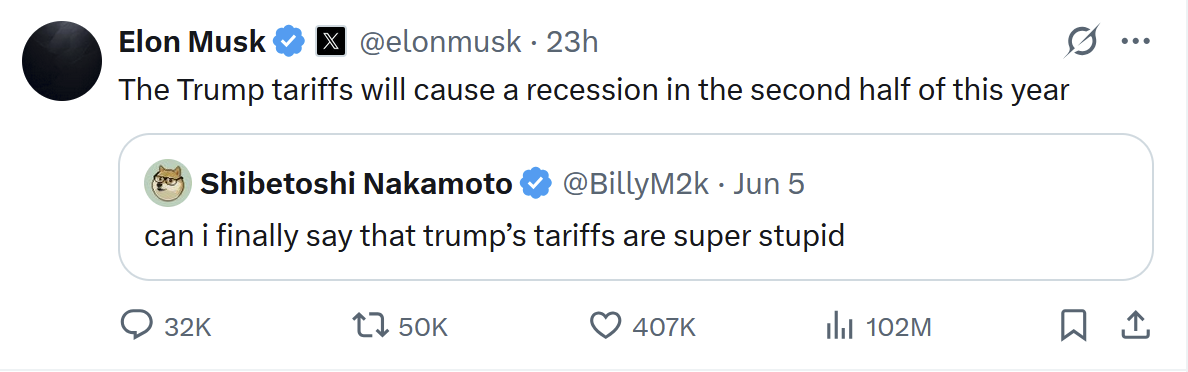
Task: Open Elon Musk's dark profile avatar
Action: coord(62,61)
